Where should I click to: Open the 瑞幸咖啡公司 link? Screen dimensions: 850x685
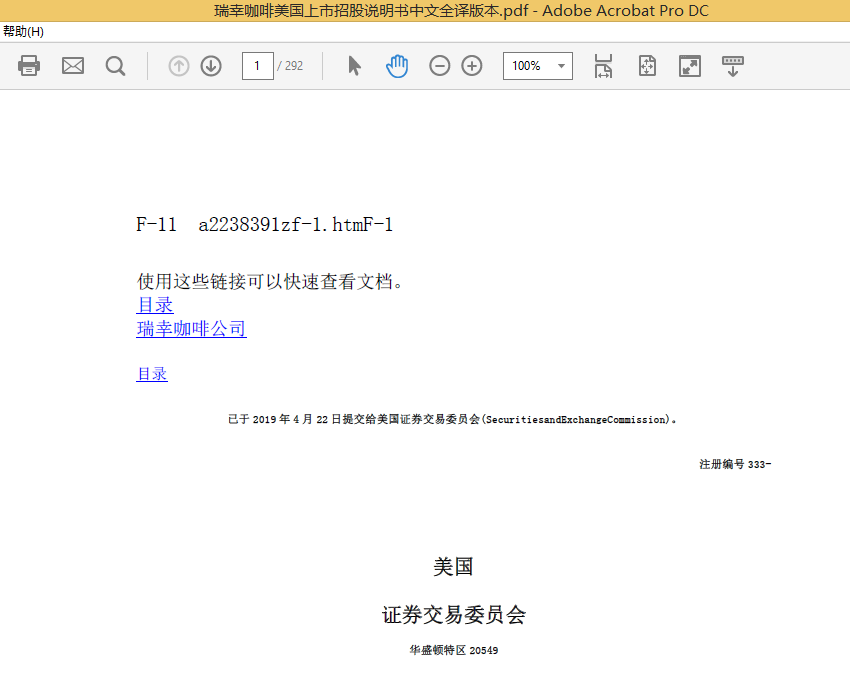pyautogui.click(x=191, y=329)
